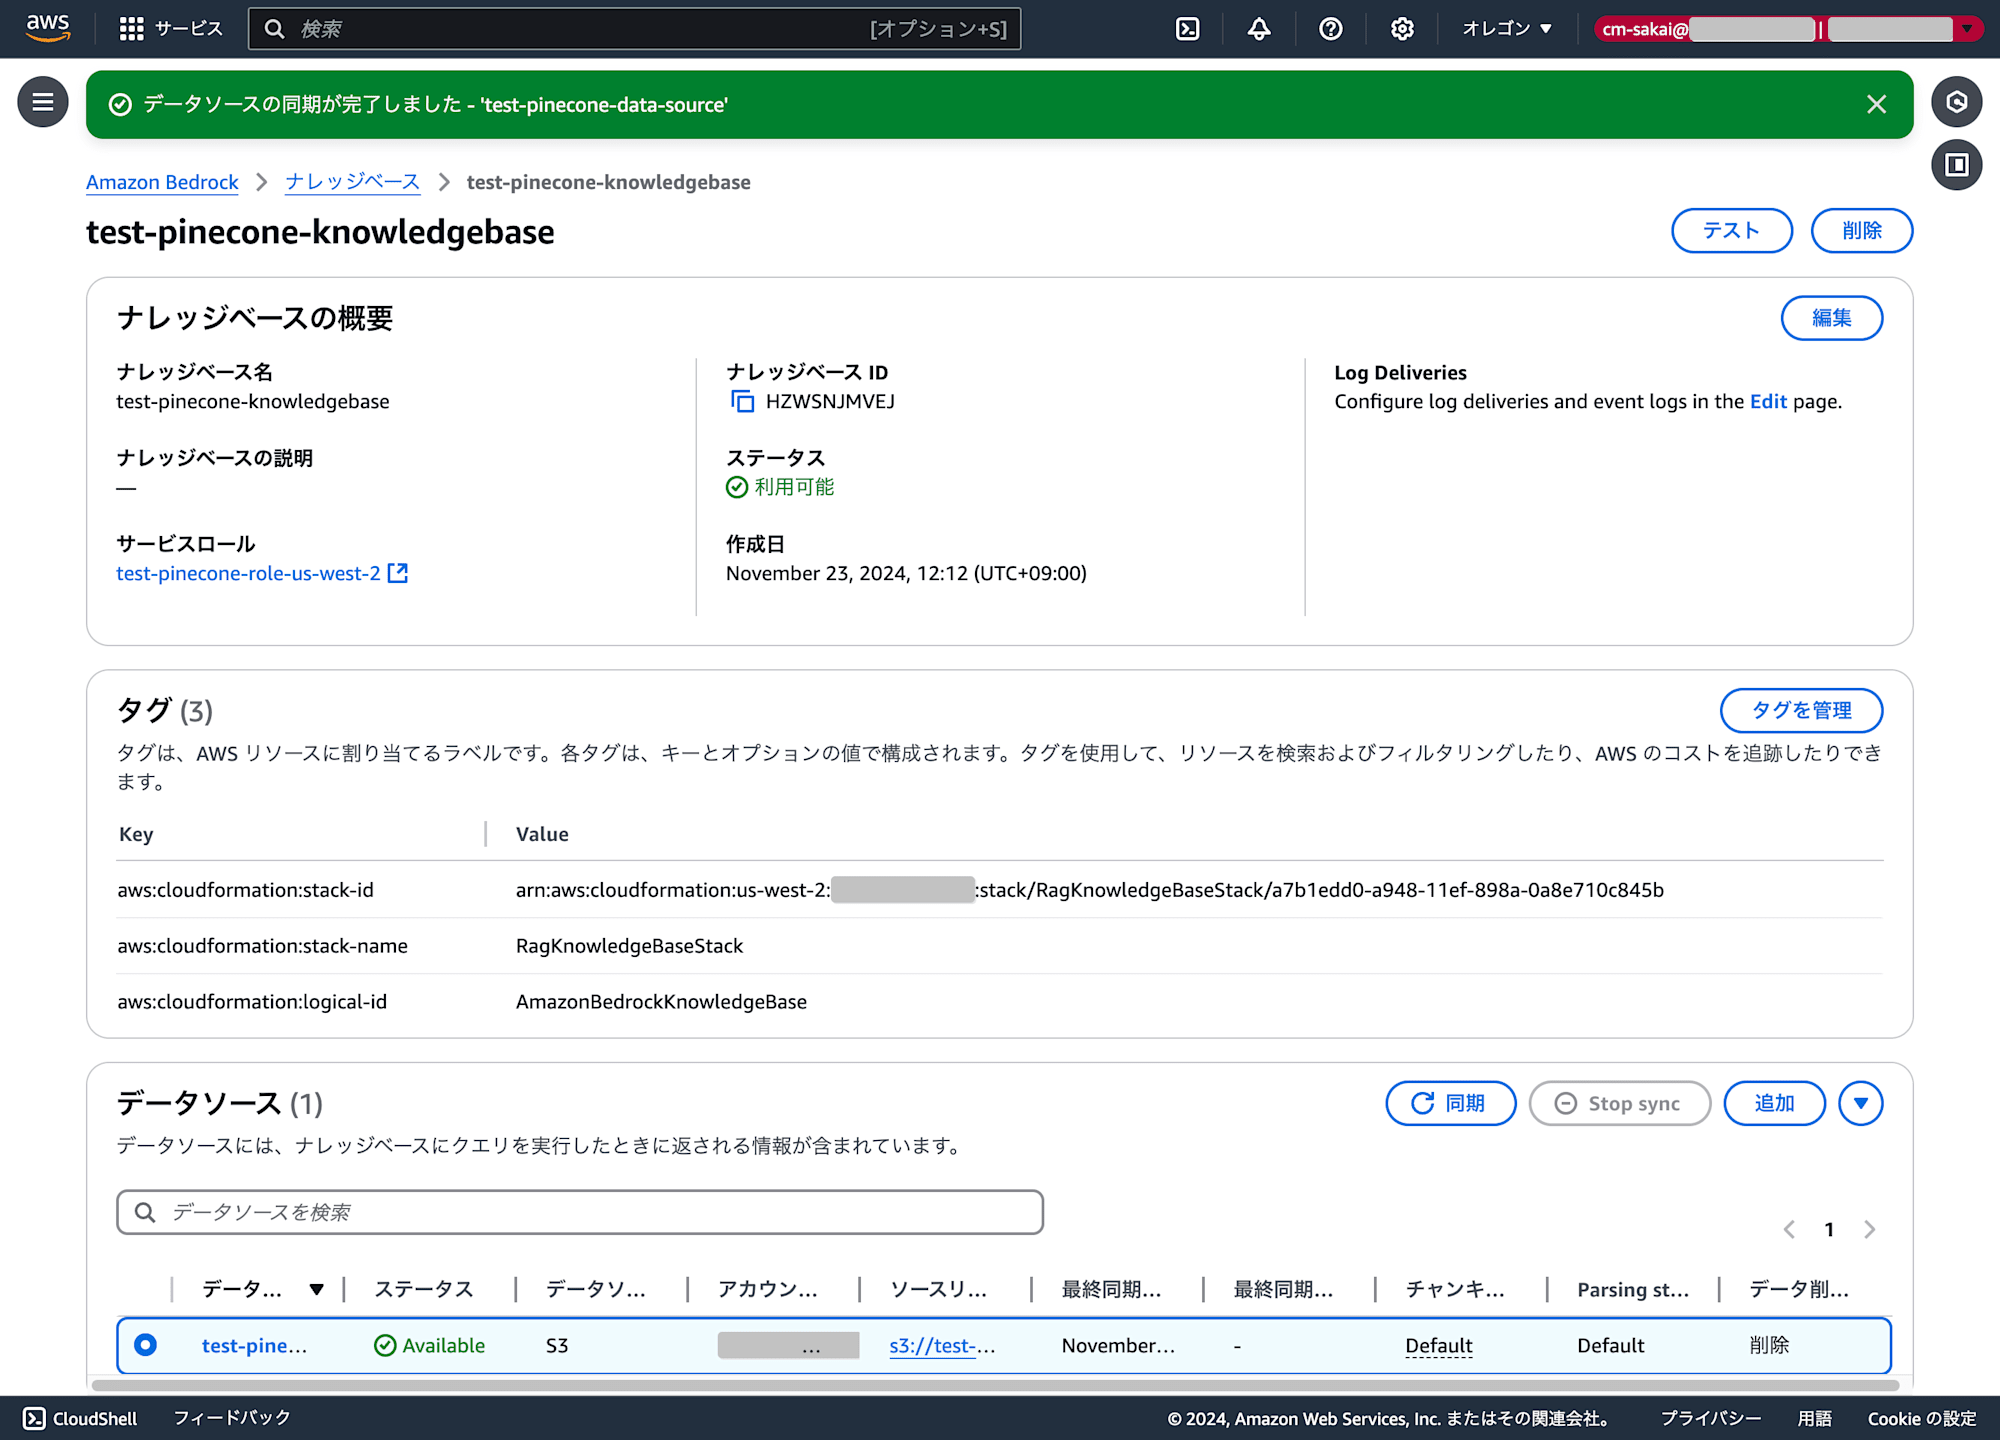Click the 最終同期… November cell

[1118, 1345]
